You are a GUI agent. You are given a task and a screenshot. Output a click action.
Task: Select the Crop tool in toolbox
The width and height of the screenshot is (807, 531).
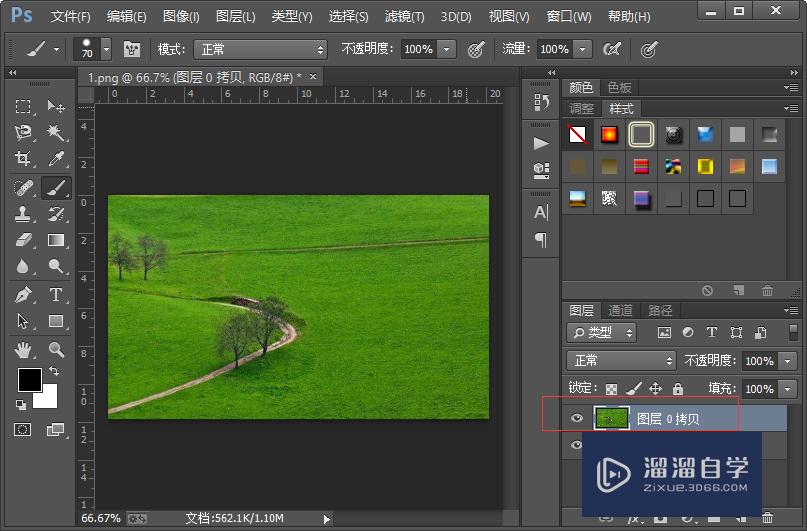[23, 159]
